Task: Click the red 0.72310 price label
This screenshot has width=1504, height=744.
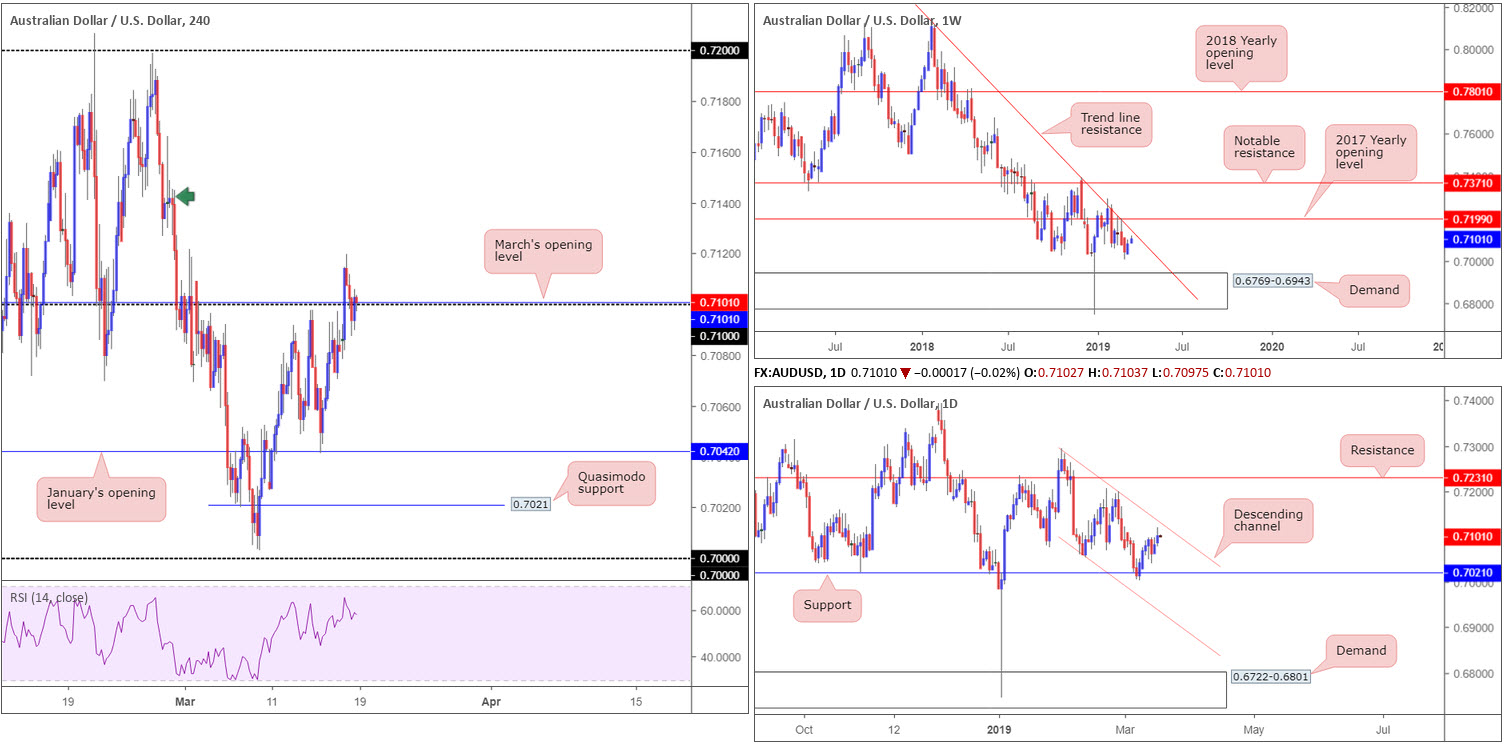Action: point(1472,479)
